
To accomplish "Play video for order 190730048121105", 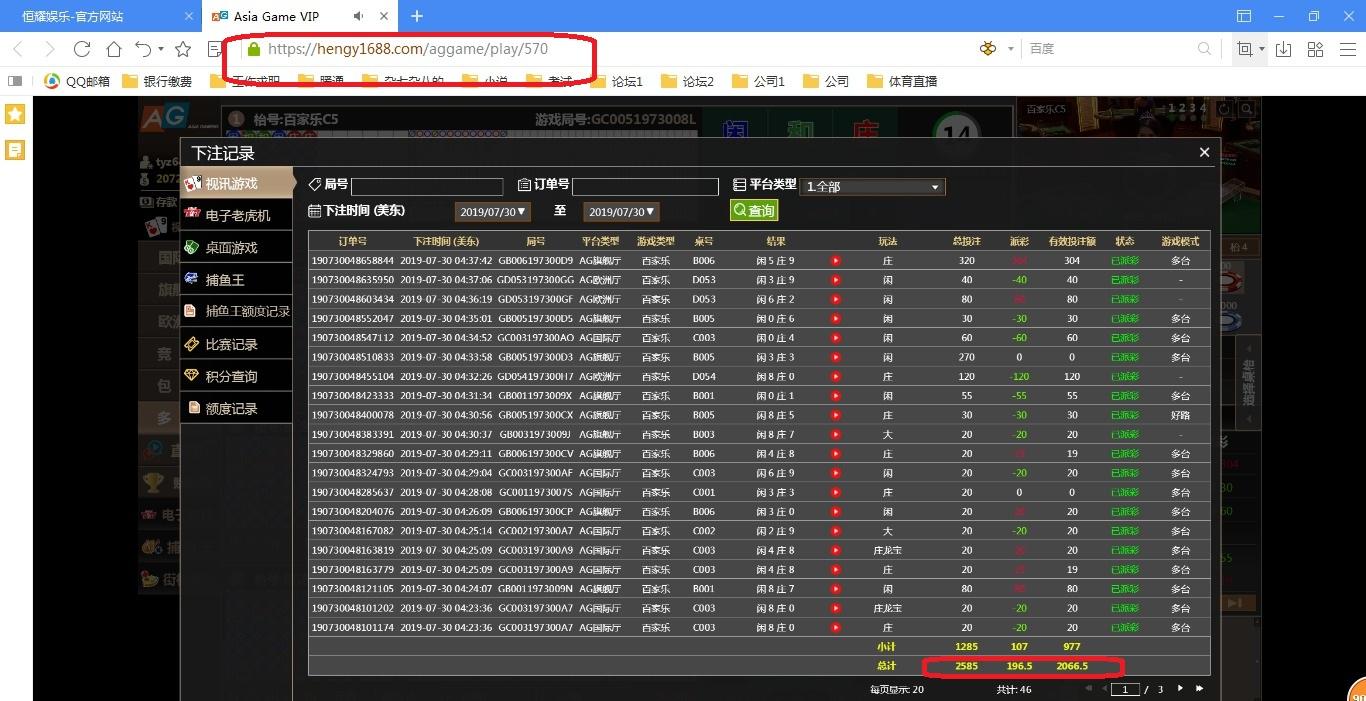I will click(x=836, y=589).
